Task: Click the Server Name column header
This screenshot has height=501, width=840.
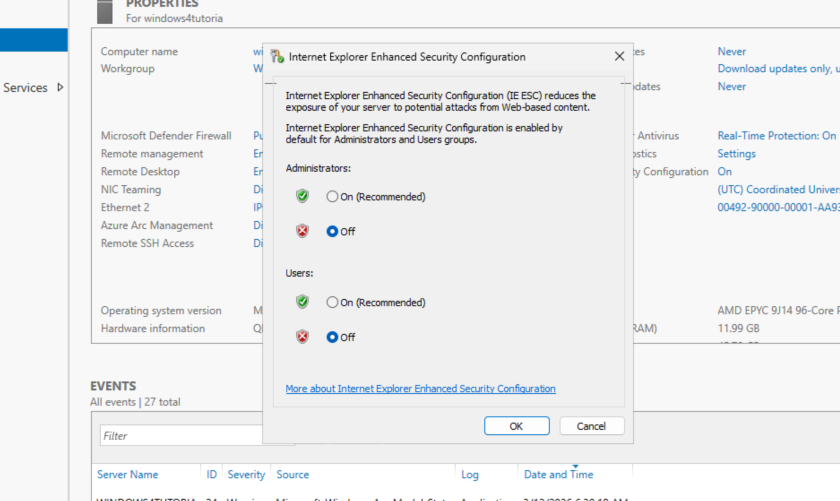Action: point(127,474)
